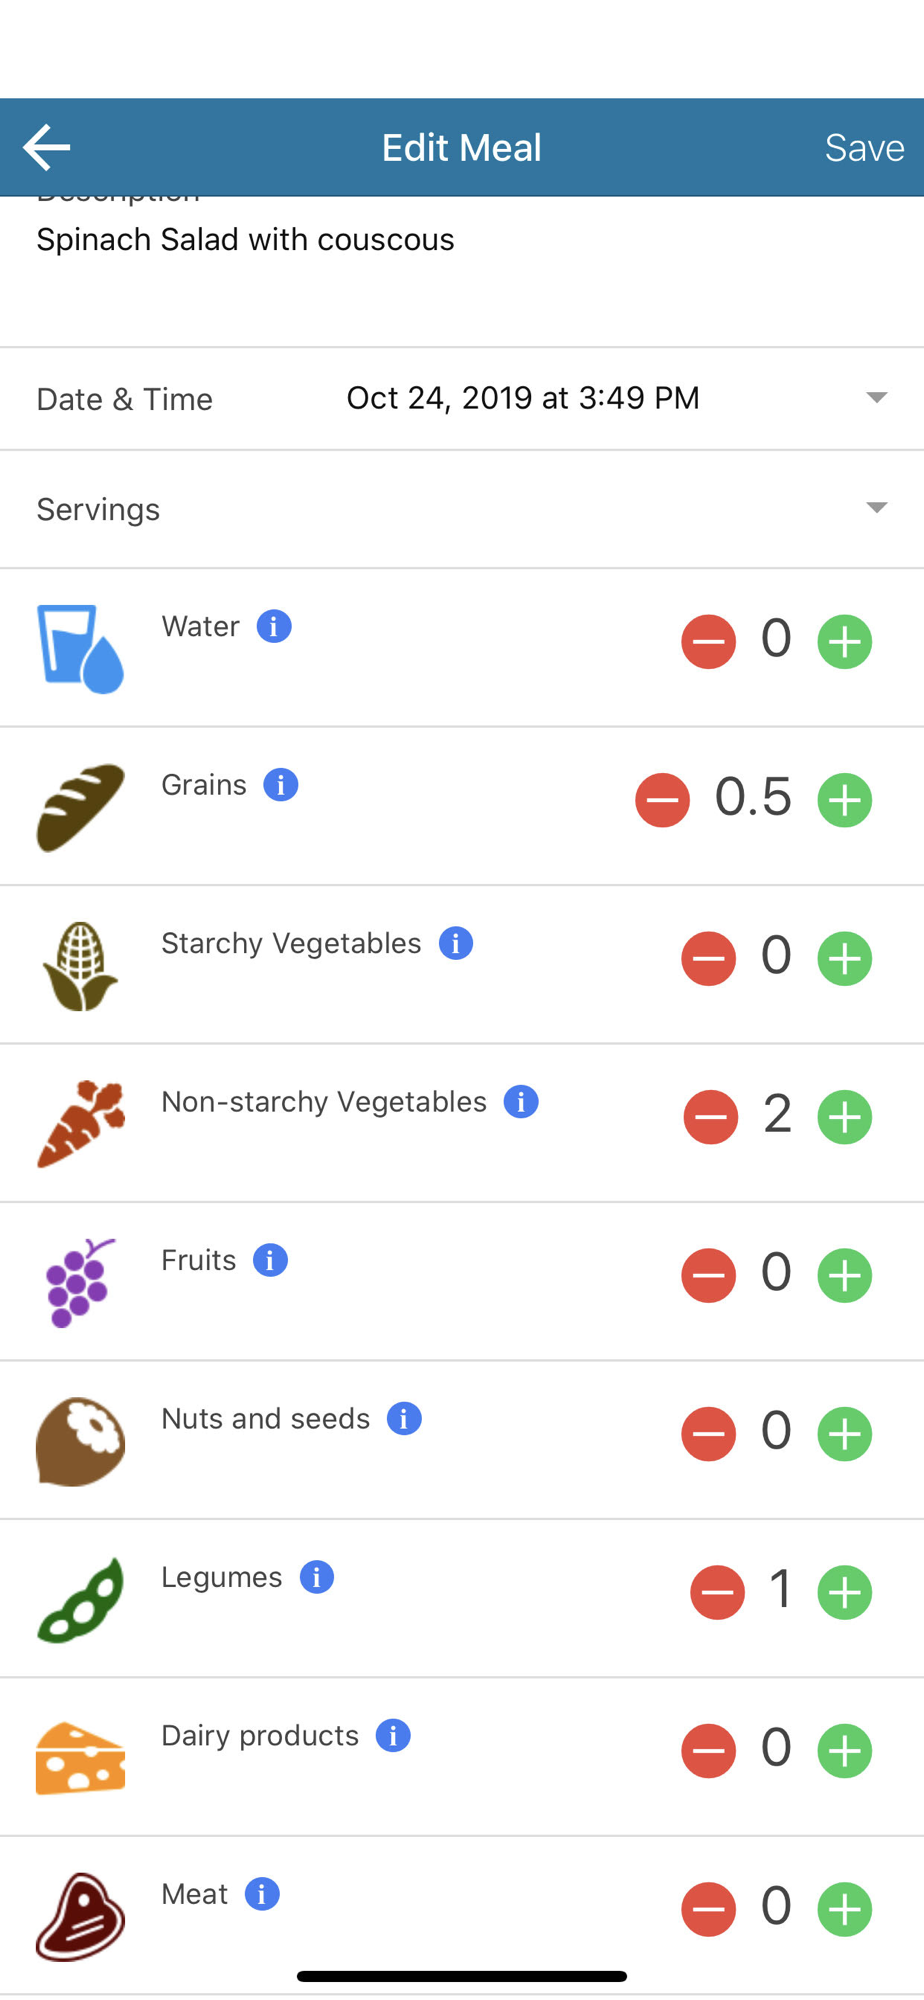
Task: Increase Fruits servings with plus
Action: [x=845, y=1275]
